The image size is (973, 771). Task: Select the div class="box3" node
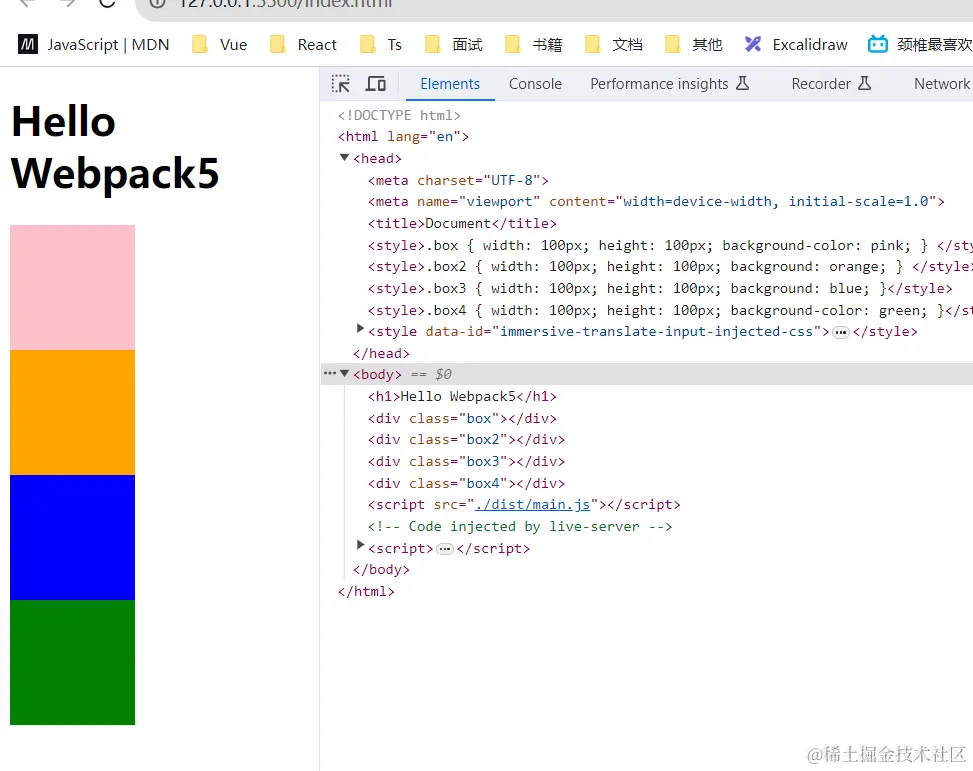coord(466,462)
